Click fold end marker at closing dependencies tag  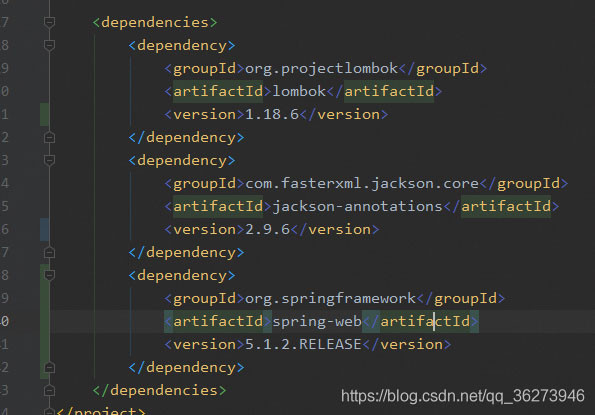49,390
